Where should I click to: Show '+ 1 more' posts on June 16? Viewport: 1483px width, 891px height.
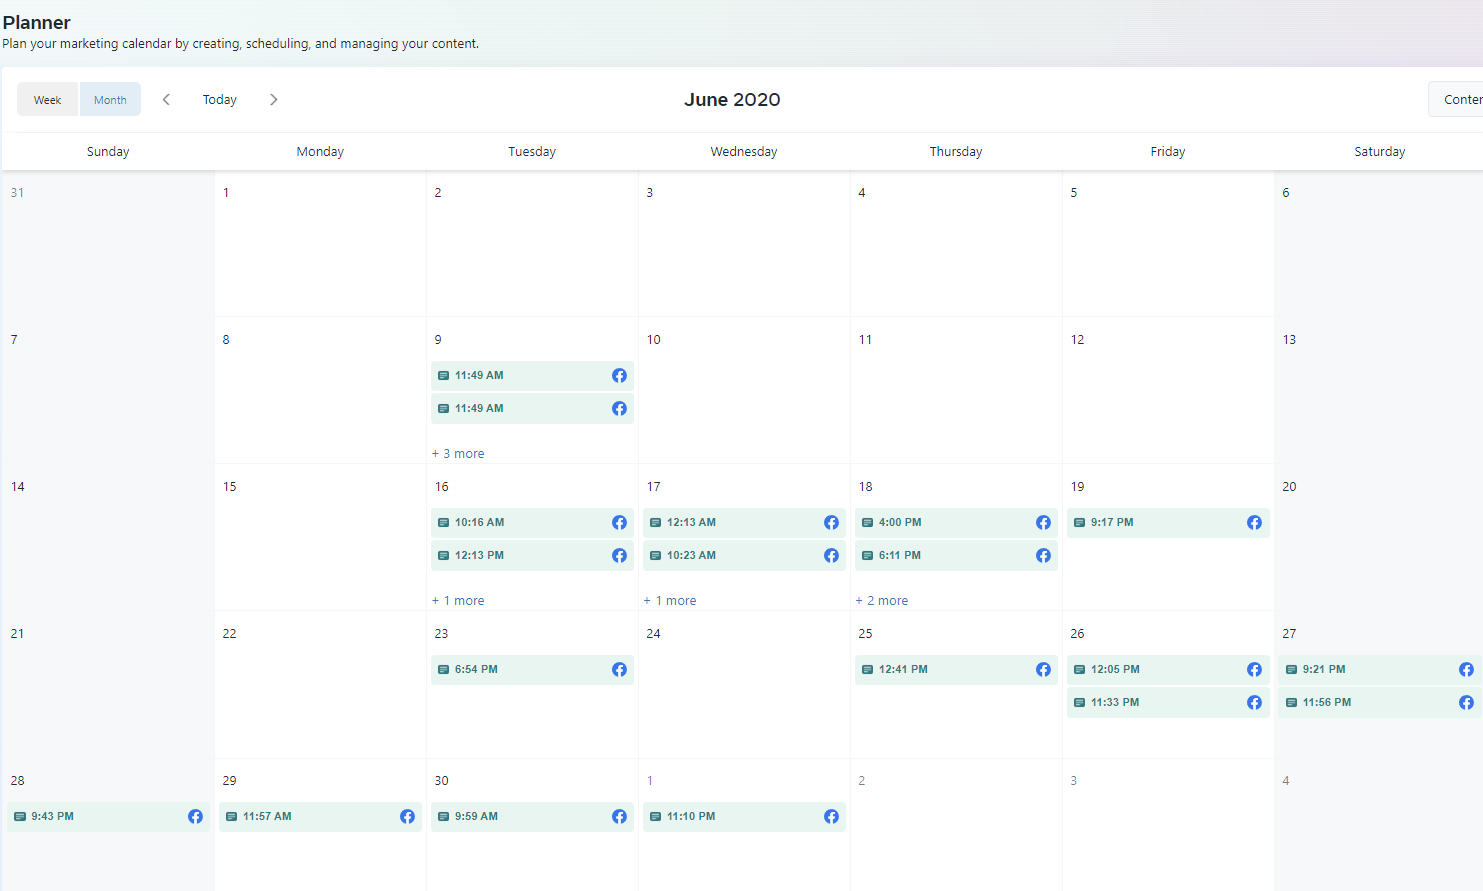[x=458, y=601]
